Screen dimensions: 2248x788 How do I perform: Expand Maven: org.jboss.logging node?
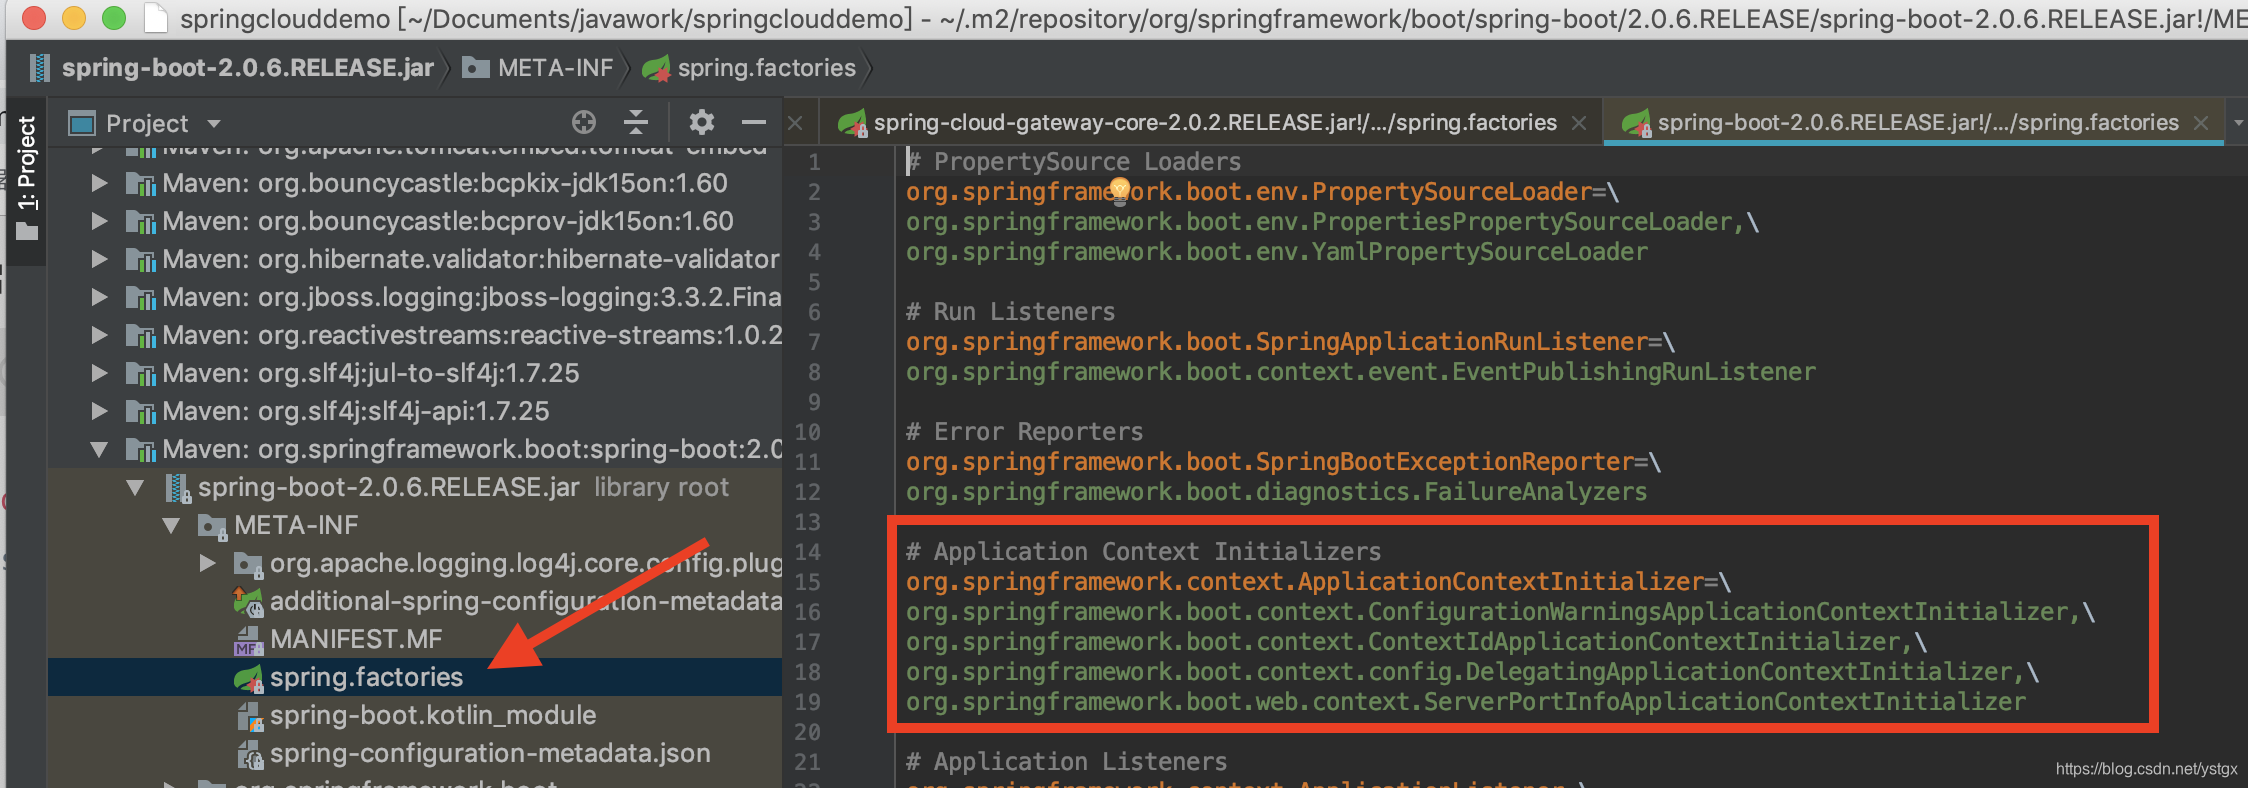point(99,297)
